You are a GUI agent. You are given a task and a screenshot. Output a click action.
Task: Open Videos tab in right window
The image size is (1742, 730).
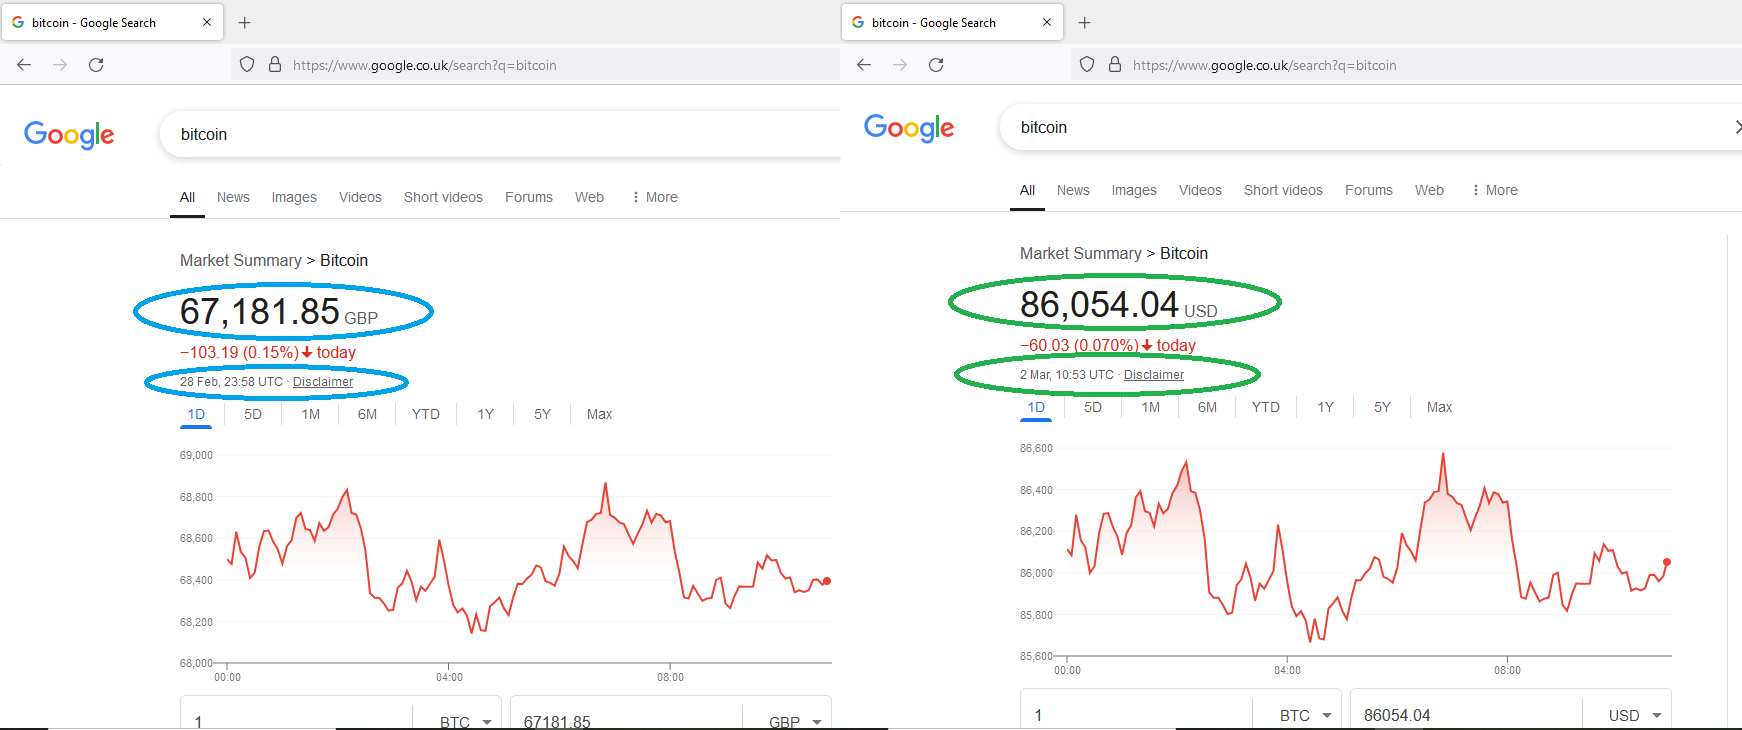(x=1200, y=190)
